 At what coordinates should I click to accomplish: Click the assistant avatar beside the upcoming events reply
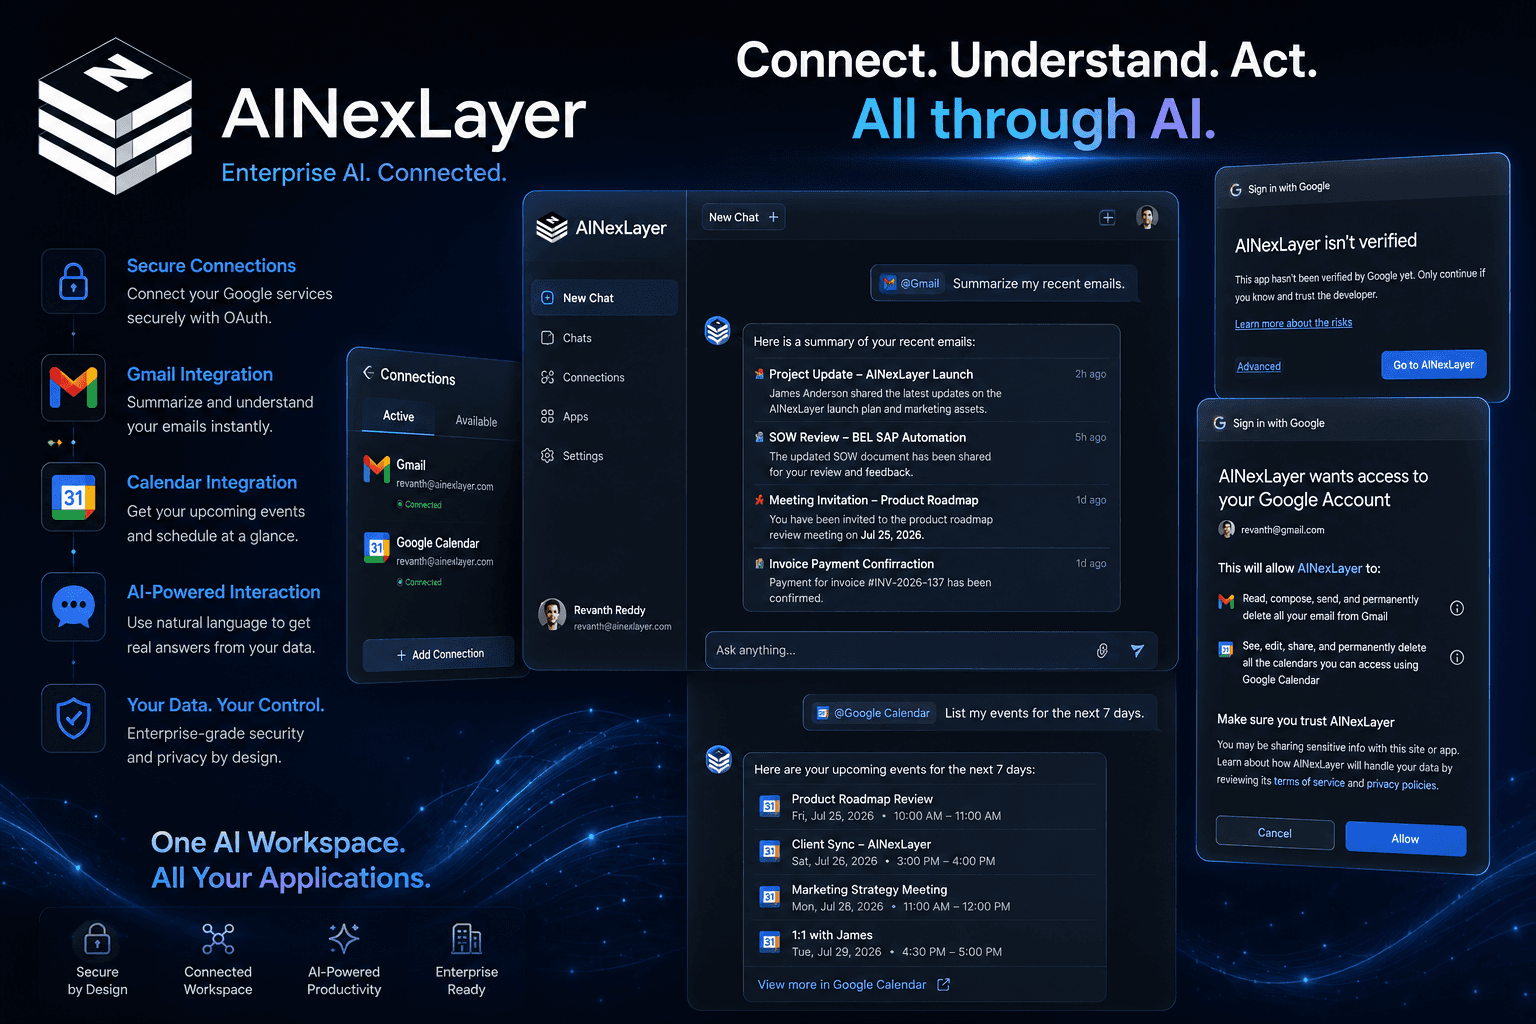(719, 759)
